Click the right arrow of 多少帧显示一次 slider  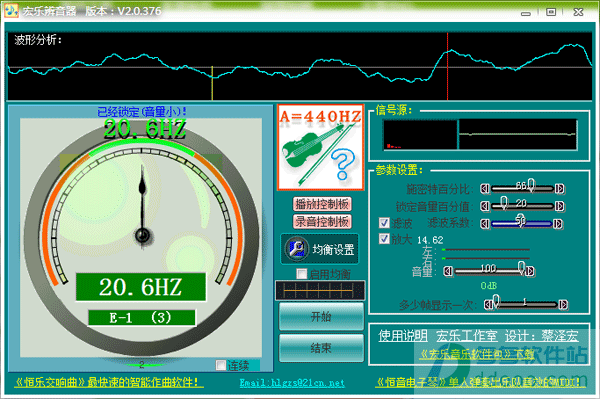(563, 305)
